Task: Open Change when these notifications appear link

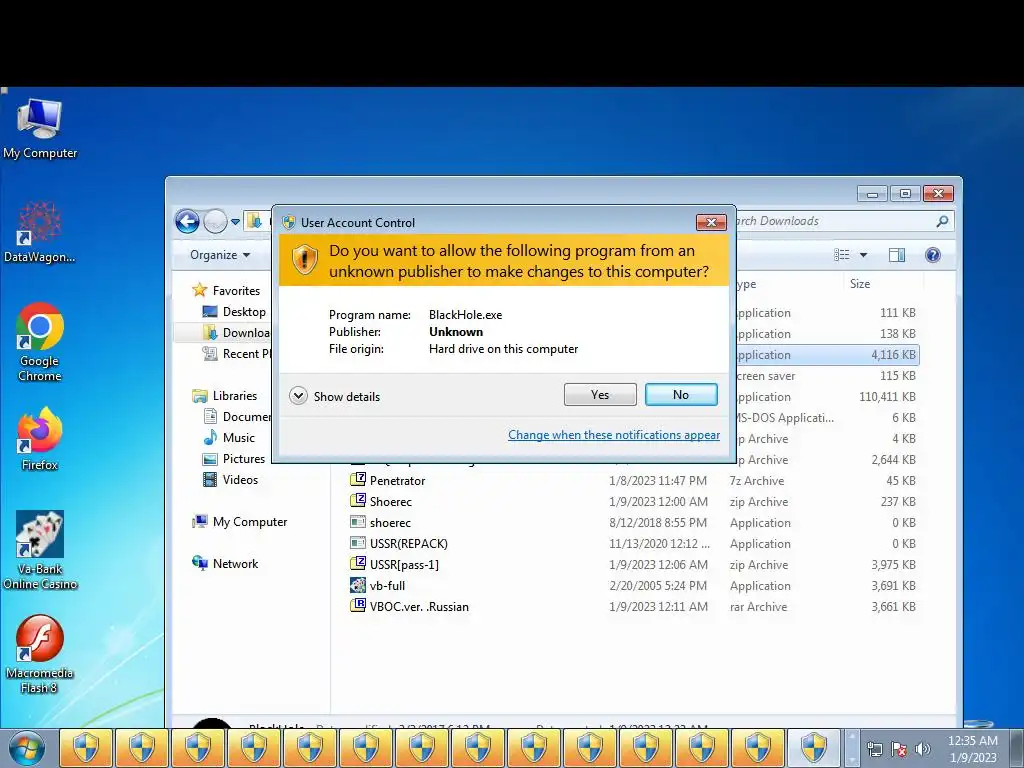Action: [x=614, y=435]
